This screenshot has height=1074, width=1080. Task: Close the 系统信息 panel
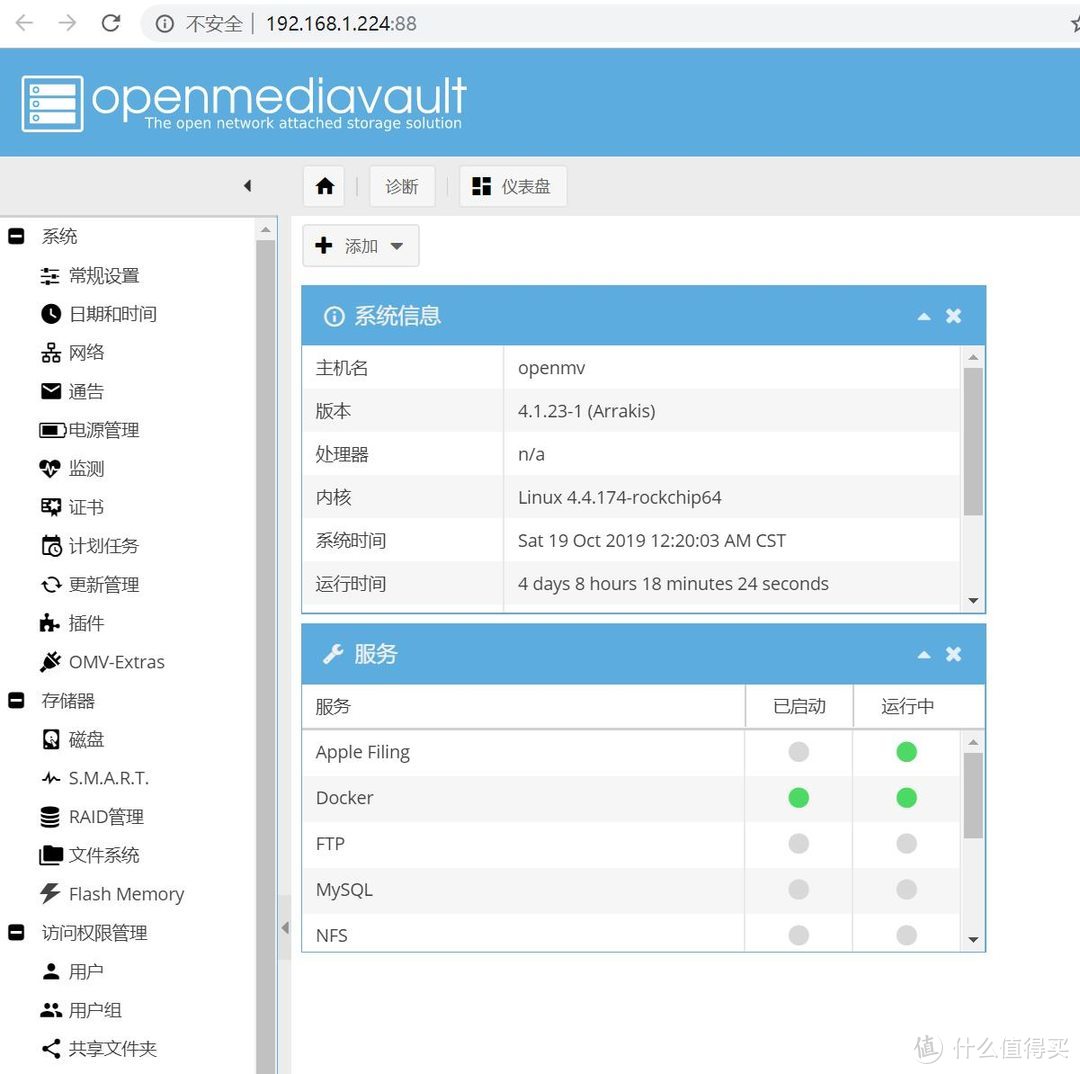click(x=953, y=316)
